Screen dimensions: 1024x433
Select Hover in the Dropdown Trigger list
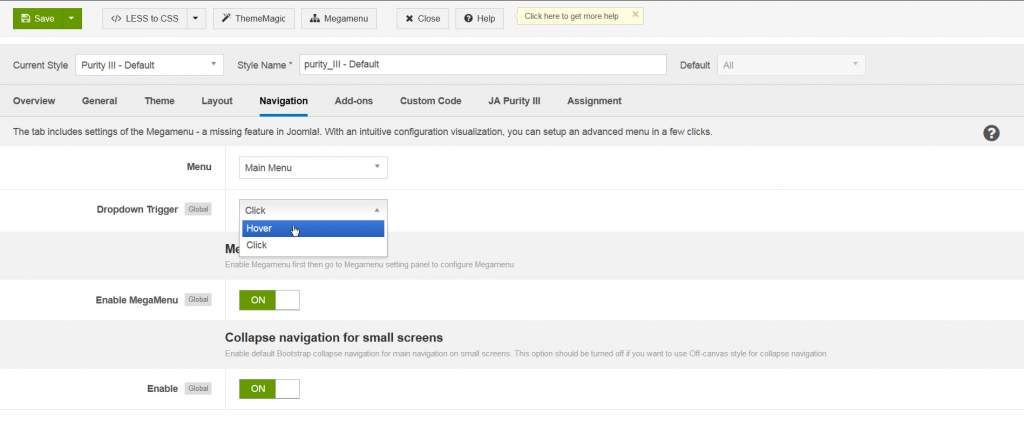312,228
